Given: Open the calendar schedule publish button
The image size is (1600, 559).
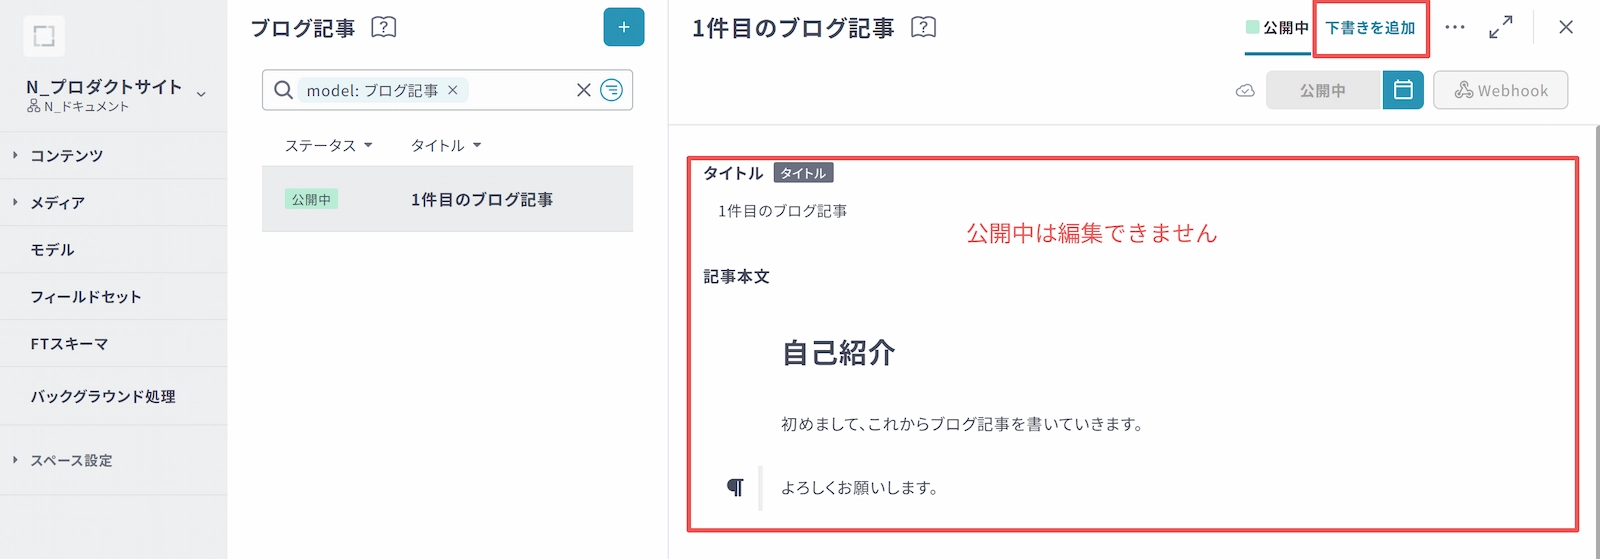Looking at the screenshot, I should pos(1402,90).
